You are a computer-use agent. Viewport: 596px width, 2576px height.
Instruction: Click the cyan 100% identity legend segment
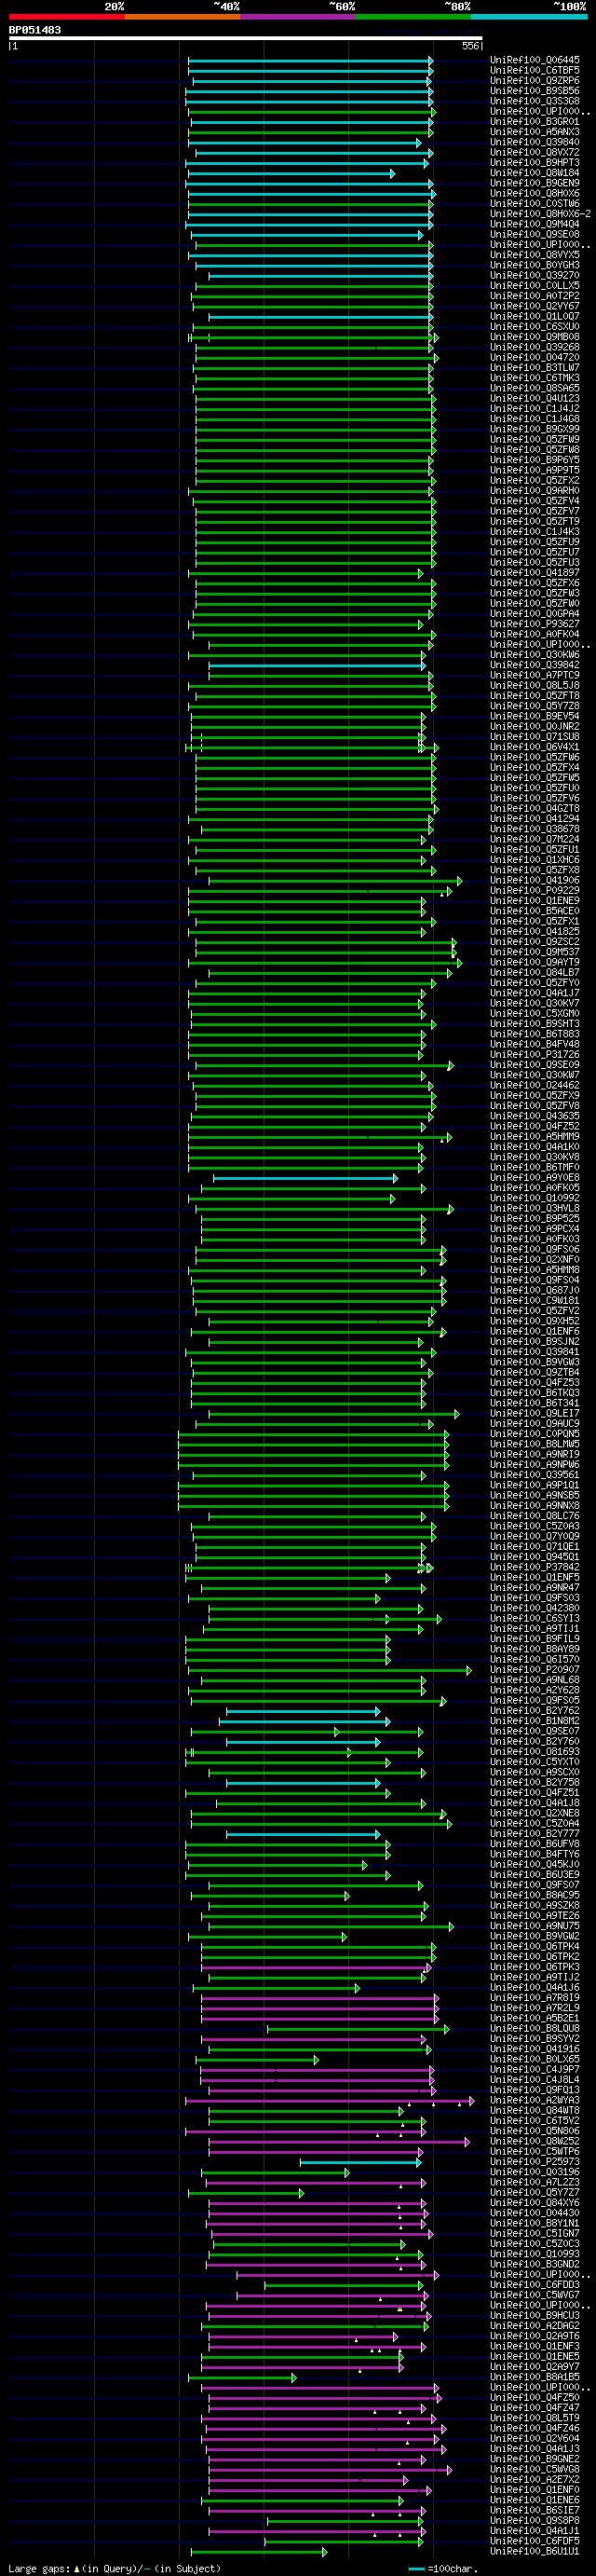(529, 17)
